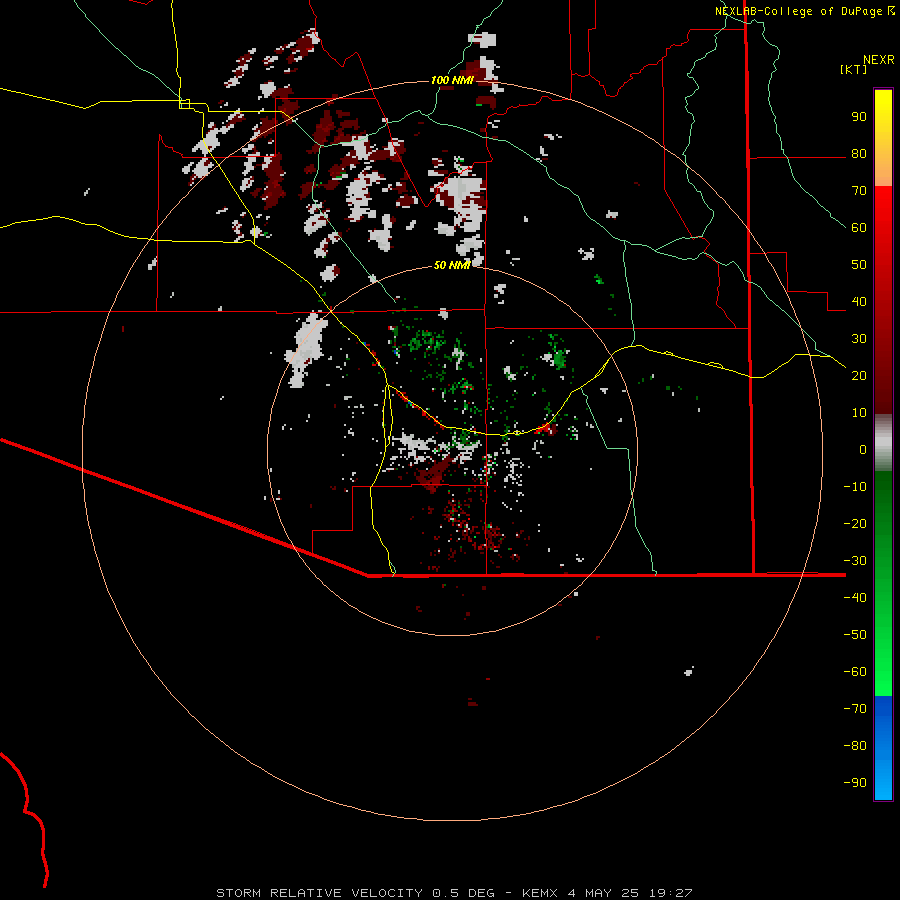Click the -30 value on velocity scale

[855, 561]
